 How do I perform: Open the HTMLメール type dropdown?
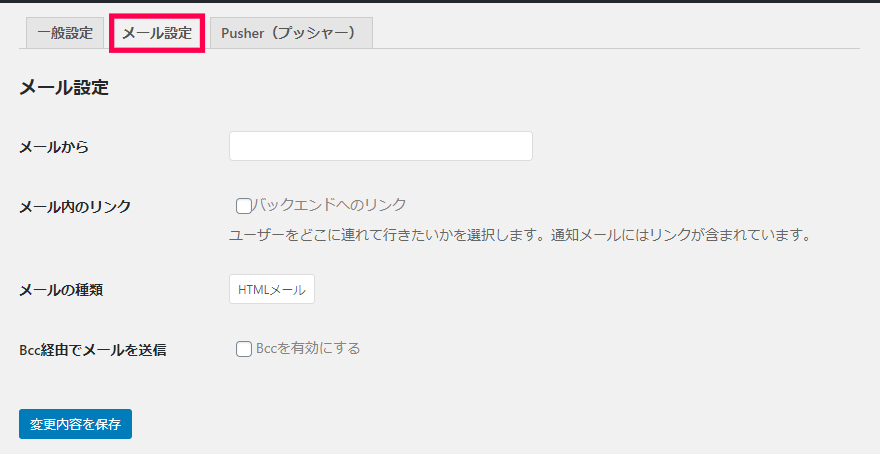pos(272,289)
